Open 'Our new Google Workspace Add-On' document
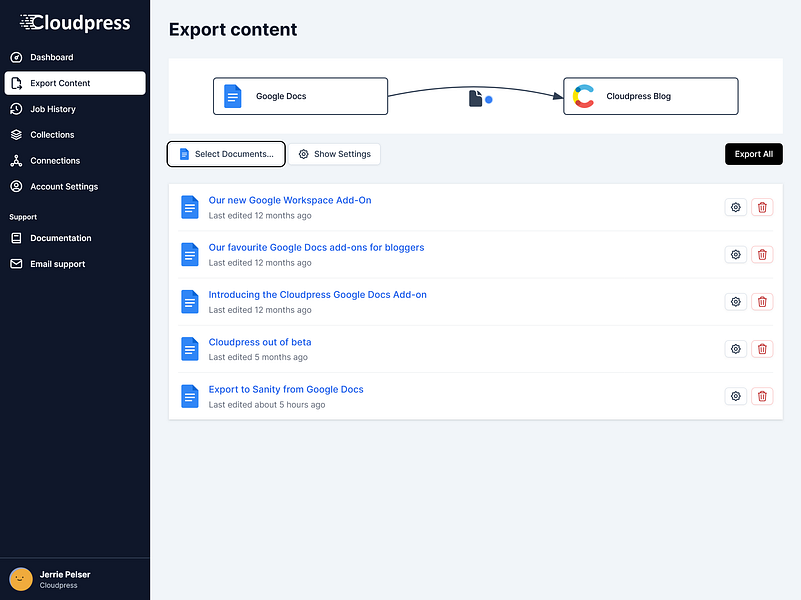Image resolution: width=801 pixels, height=600 pixels. click(290, 200)
